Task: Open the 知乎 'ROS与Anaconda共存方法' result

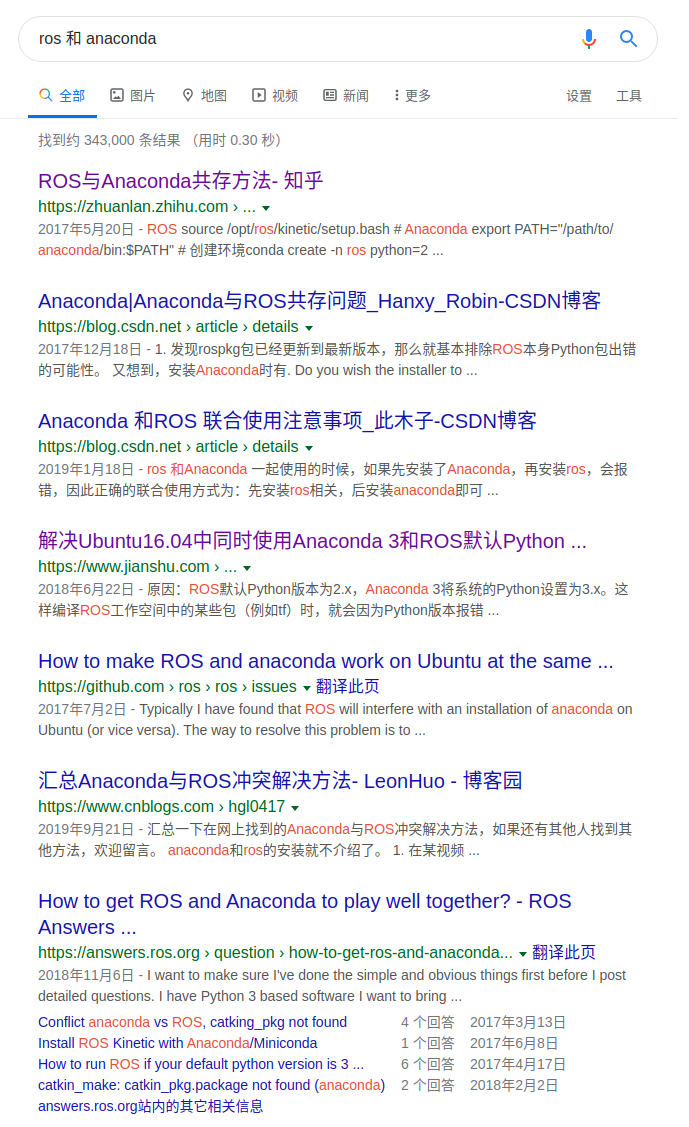Action: 181,180
